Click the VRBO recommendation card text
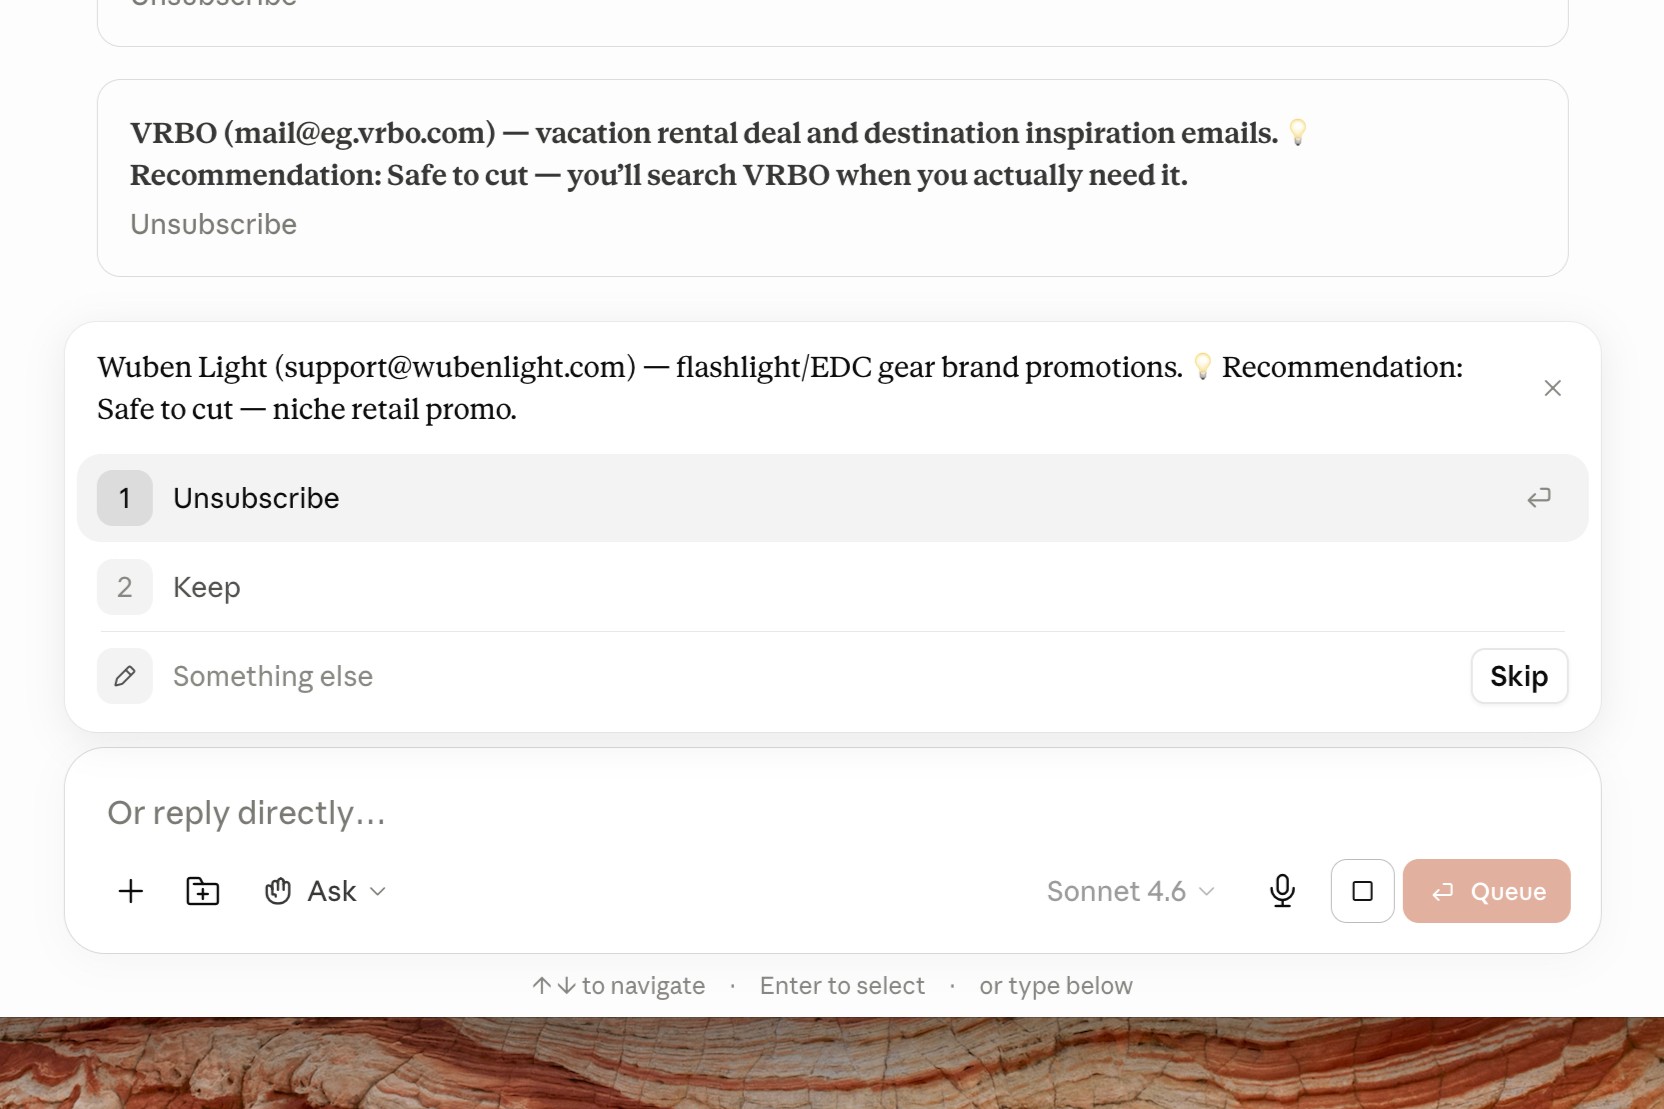The height and width of the screenshot is (1109, 1664). pos(718,154)
